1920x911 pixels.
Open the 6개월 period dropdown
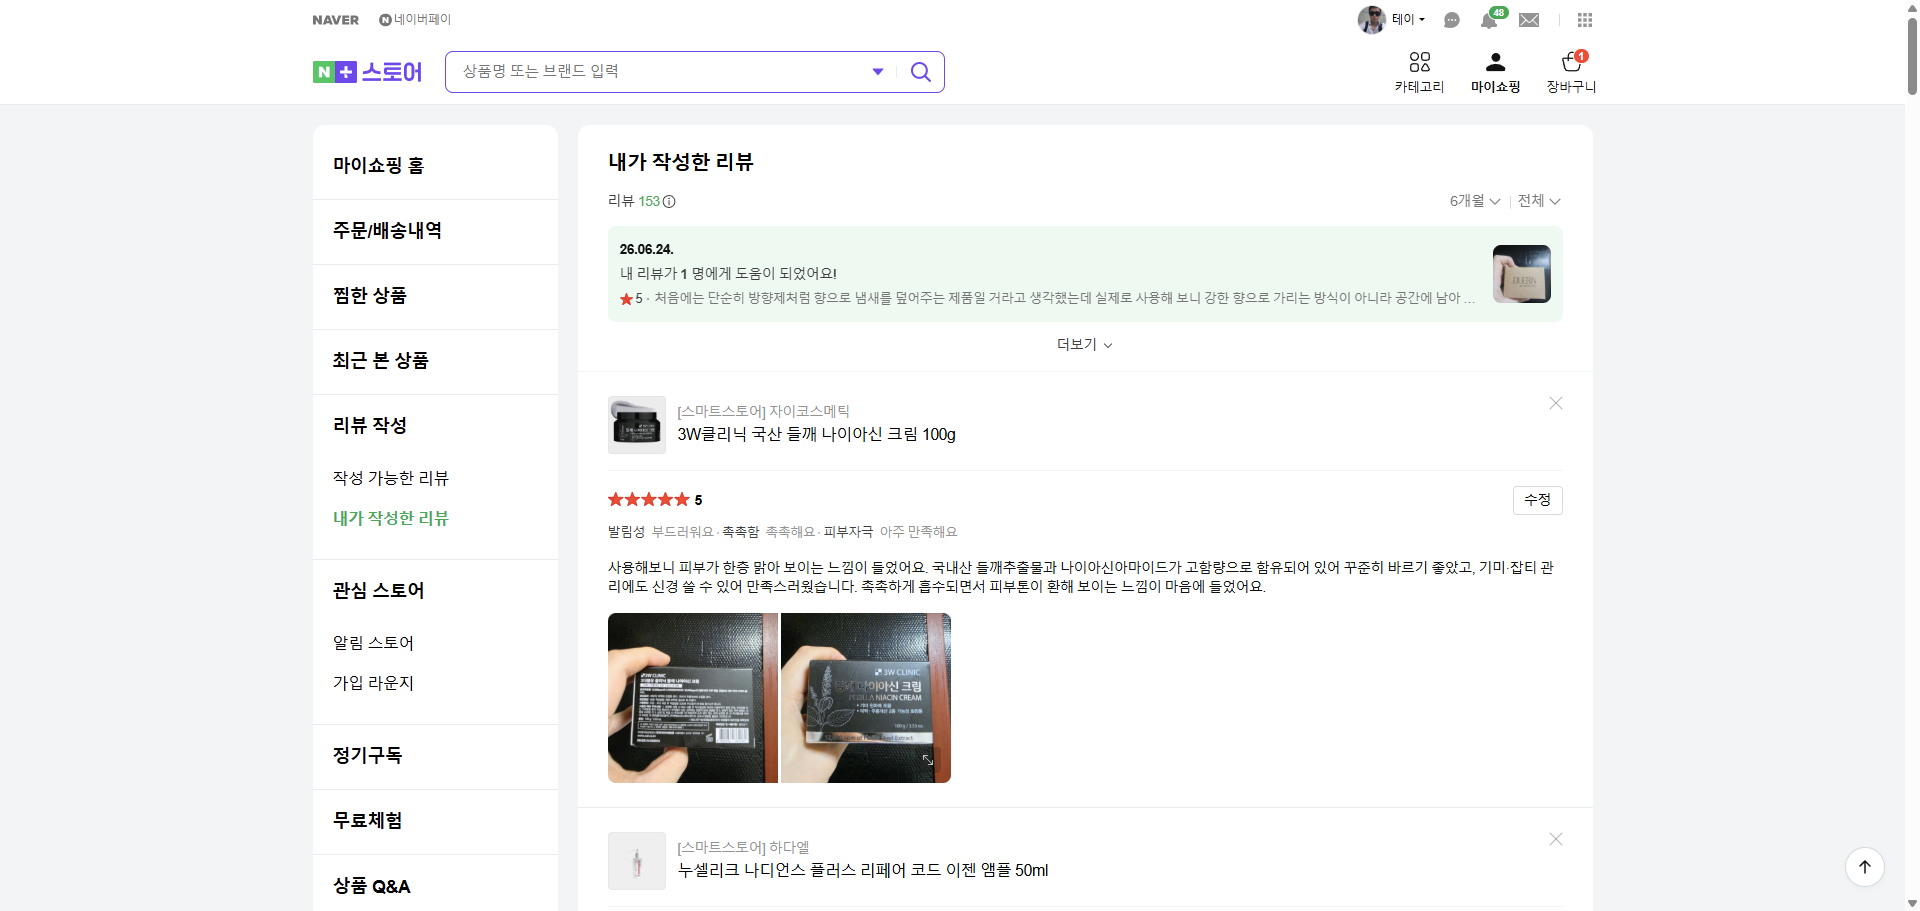pos(1475,201)
